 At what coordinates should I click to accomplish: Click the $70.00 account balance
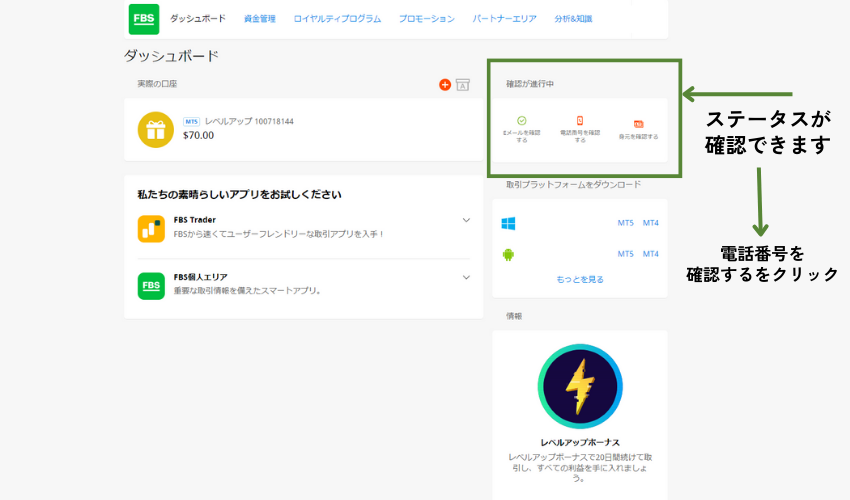pyautogui.click(x=198, y=136)
